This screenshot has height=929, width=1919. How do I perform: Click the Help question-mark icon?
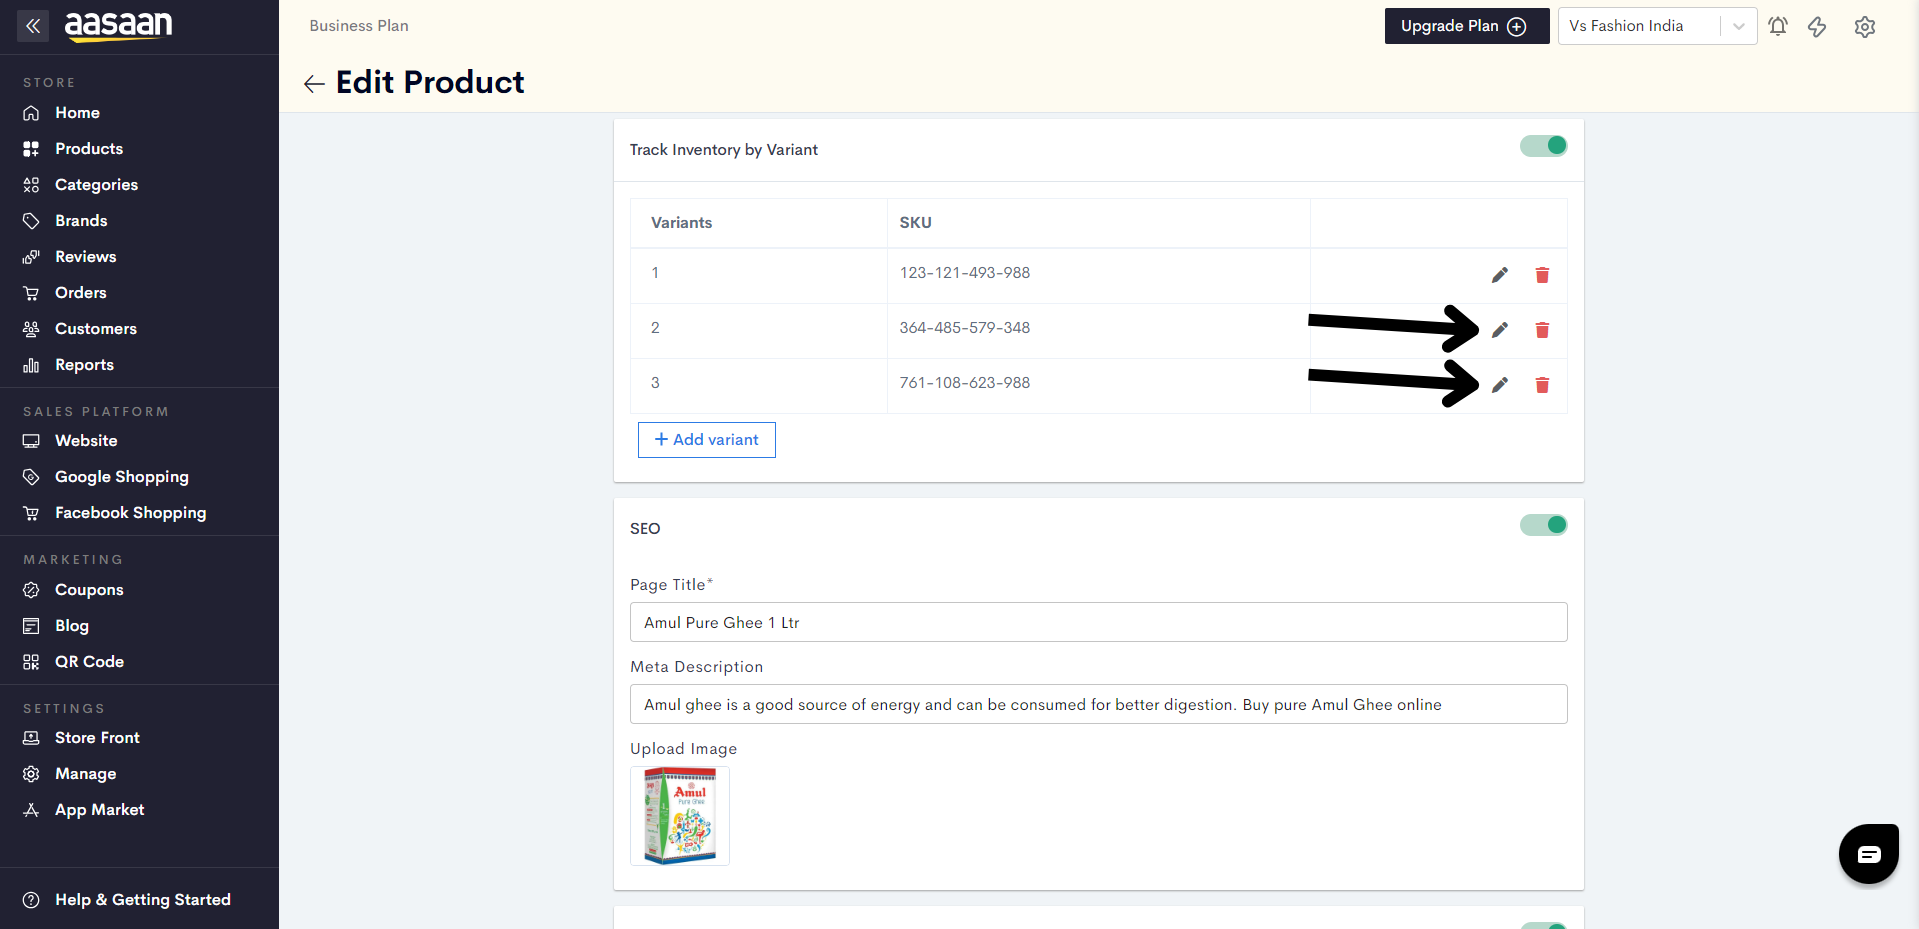click(x=31, y=900)
